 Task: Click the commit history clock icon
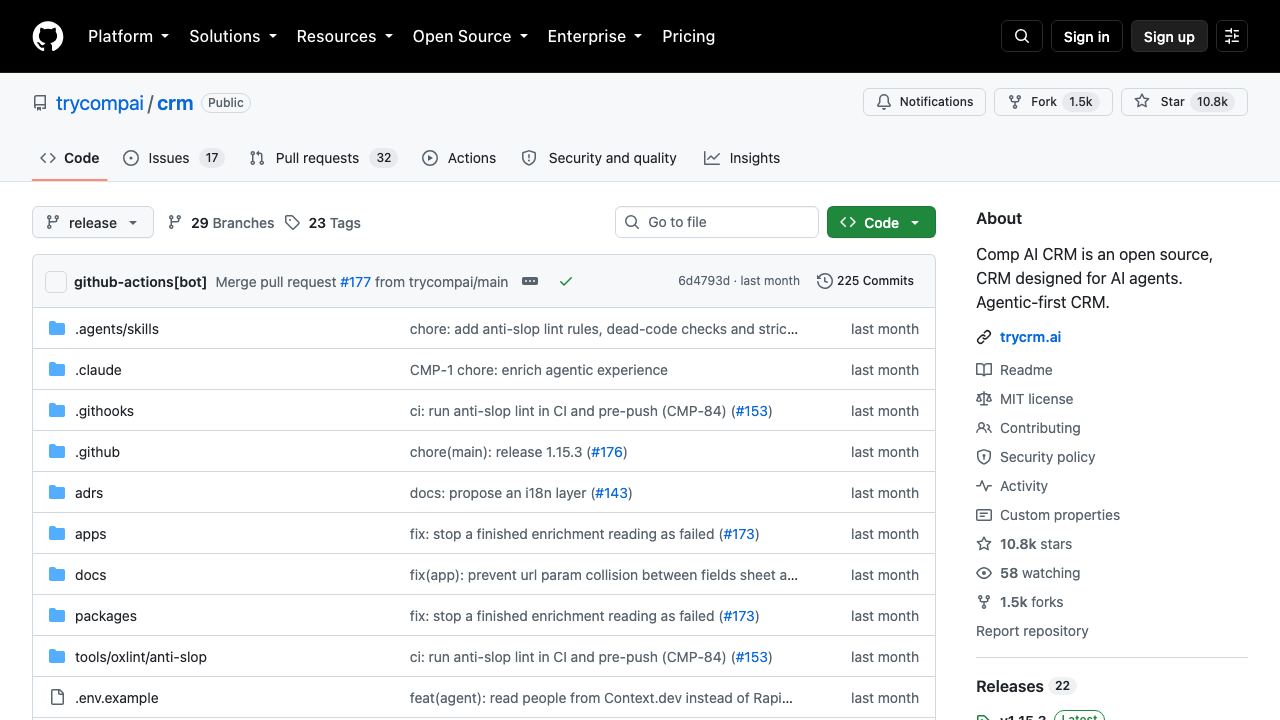click(x=825, y=281)
